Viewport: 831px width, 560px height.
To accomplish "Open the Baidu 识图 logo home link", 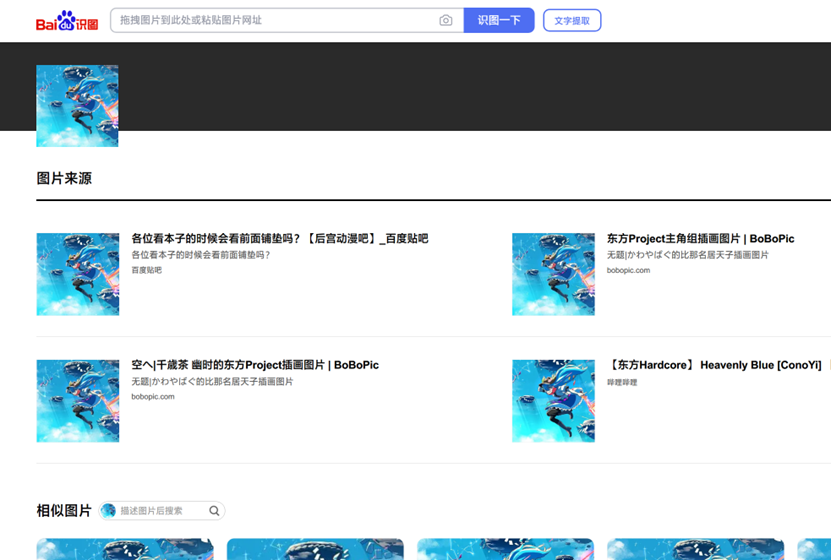I will [x=67, y=21].
